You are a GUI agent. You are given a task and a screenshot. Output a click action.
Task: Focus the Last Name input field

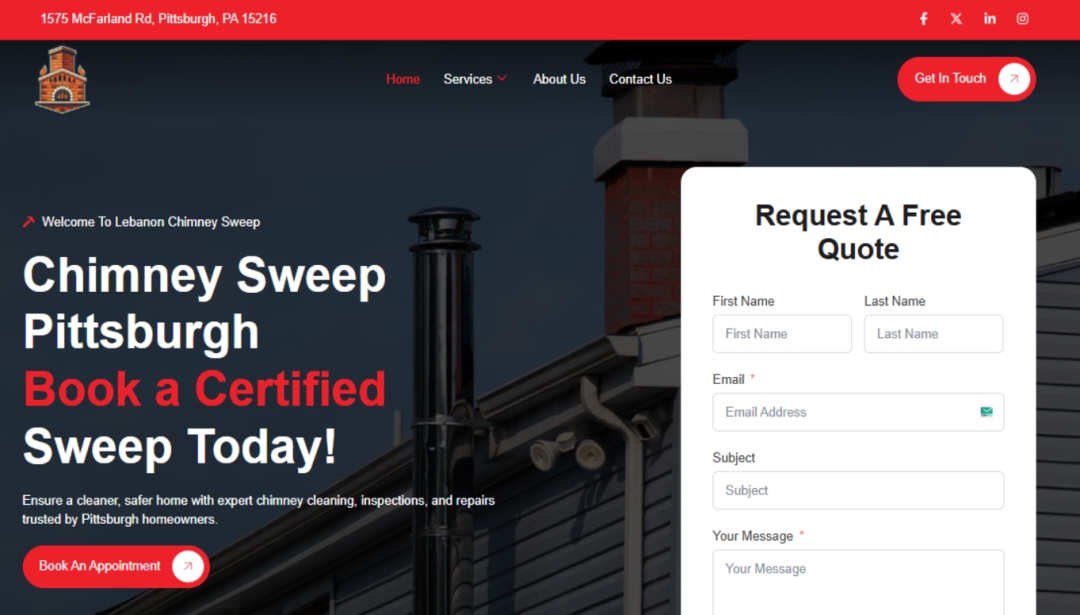[933, 334]
